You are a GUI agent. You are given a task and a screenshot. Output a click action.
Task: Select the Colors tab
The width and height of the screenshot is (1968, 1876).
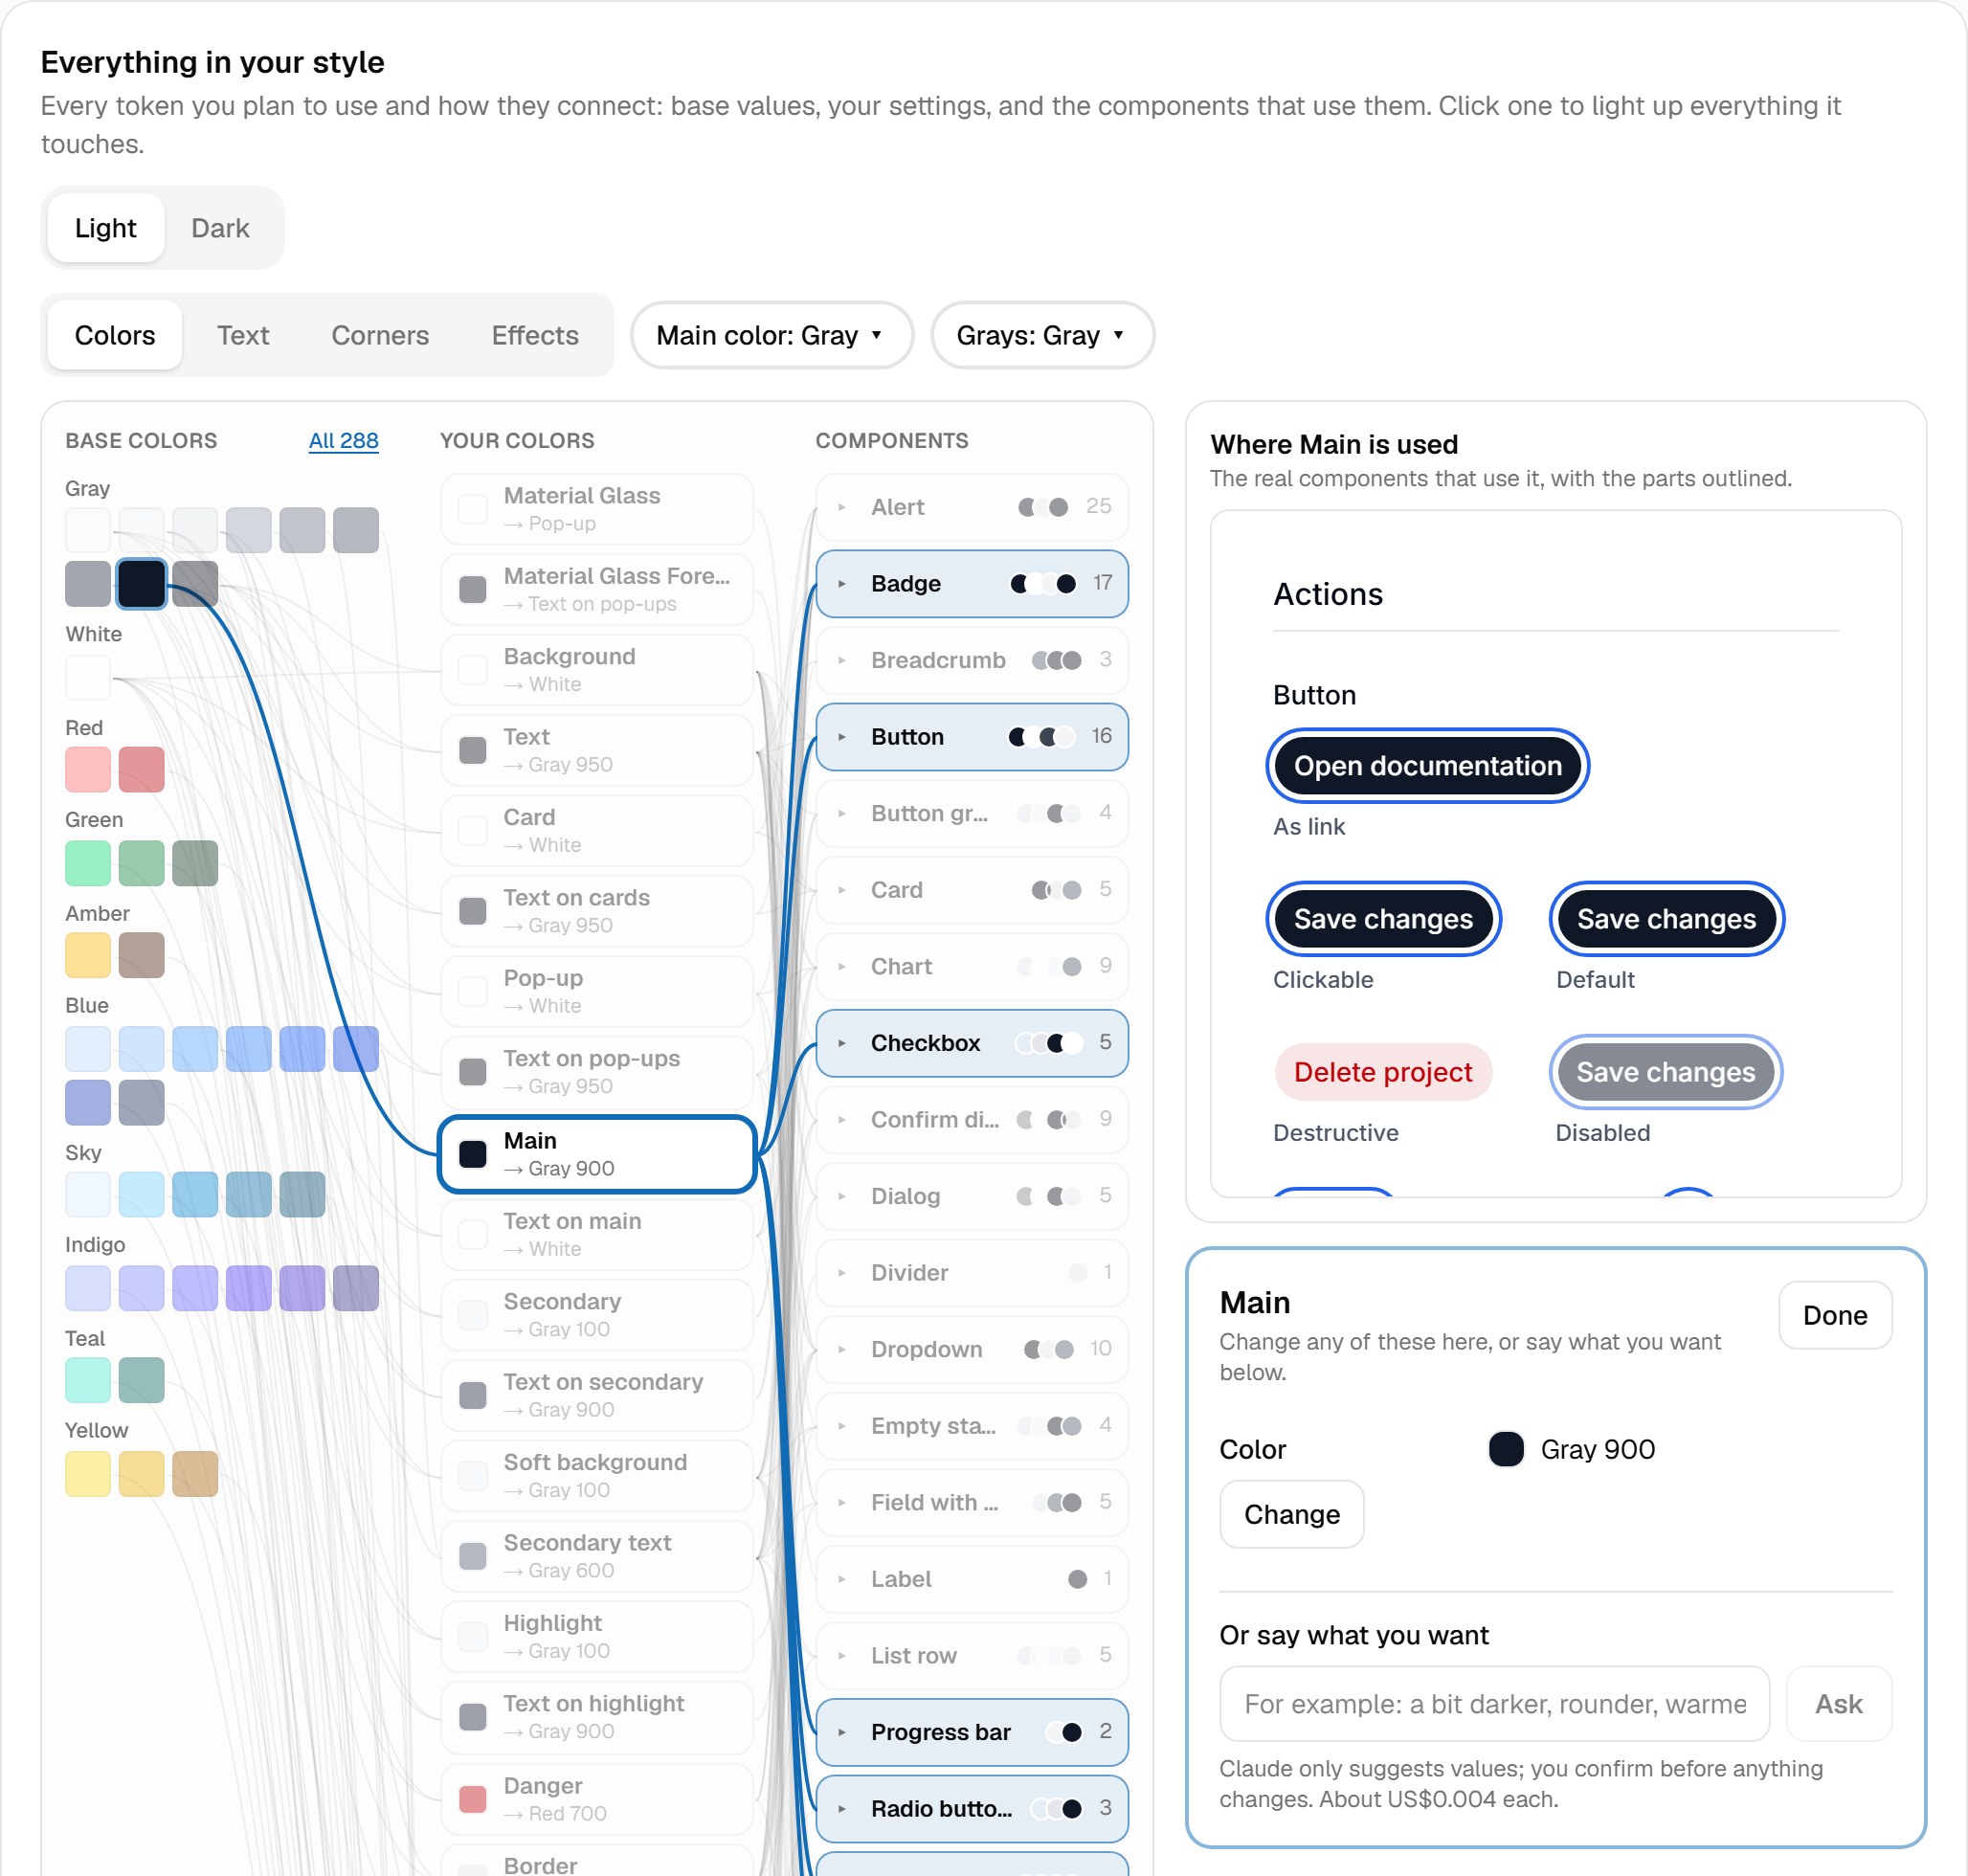click(x=115, y=335)
